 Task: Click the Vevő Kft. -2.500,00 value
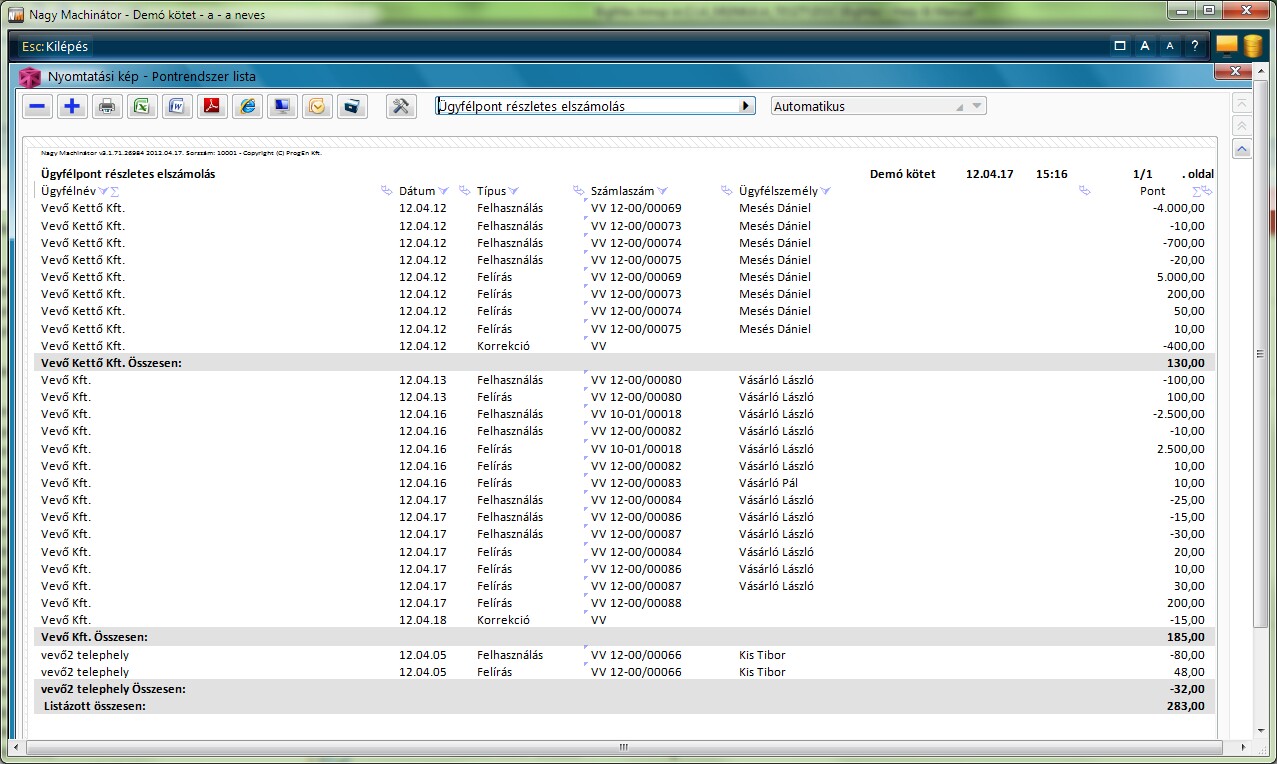1178,414
